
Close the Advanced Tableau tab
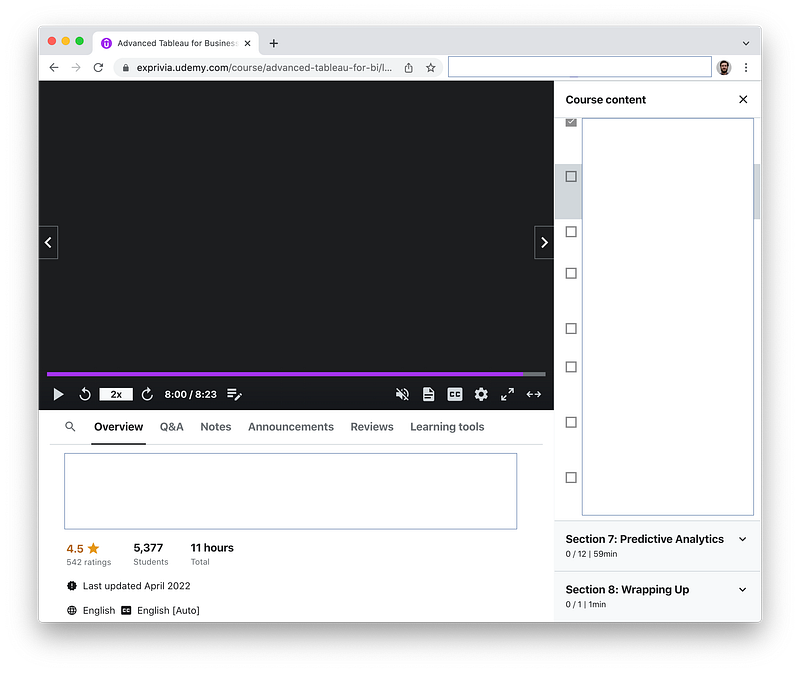(247, 43)
